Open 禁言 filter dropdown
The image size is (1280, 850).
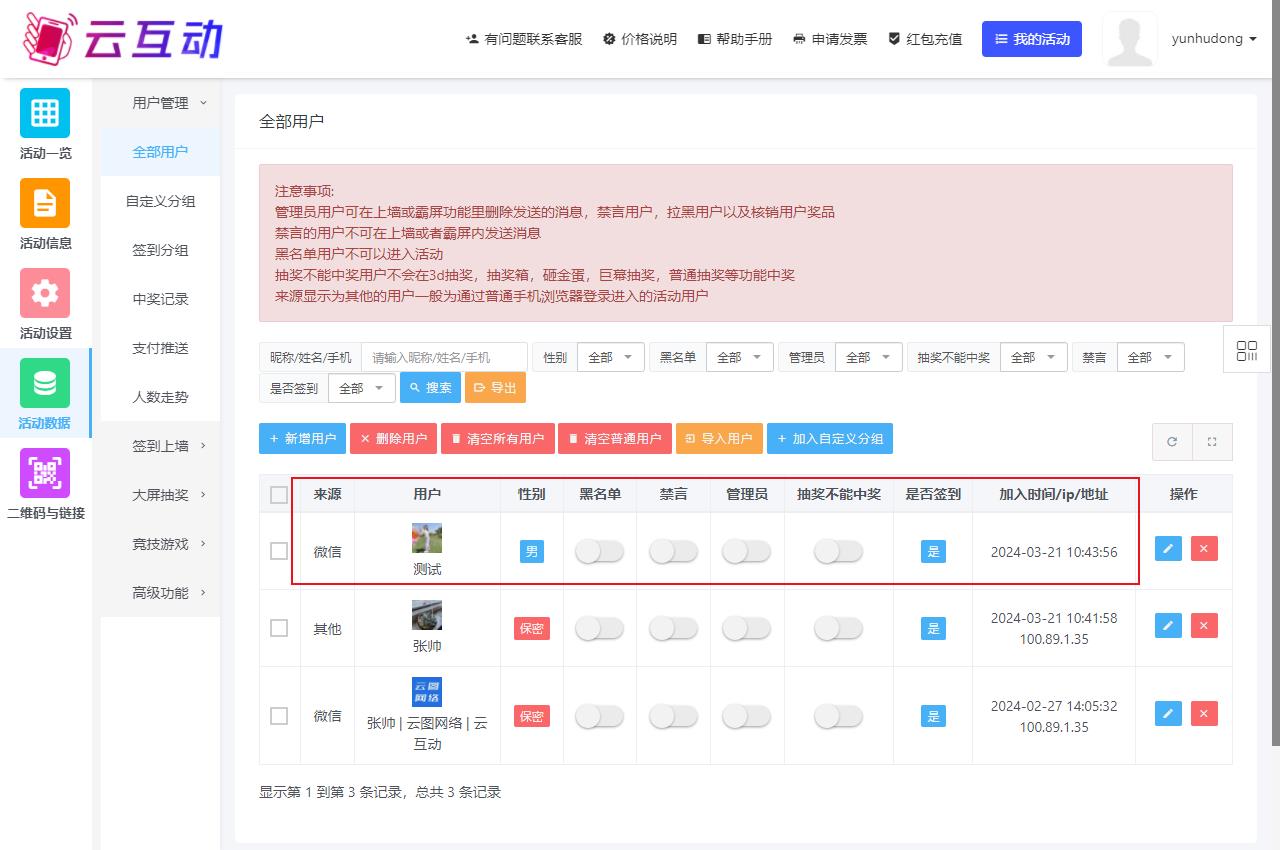tap(1150, 357)
